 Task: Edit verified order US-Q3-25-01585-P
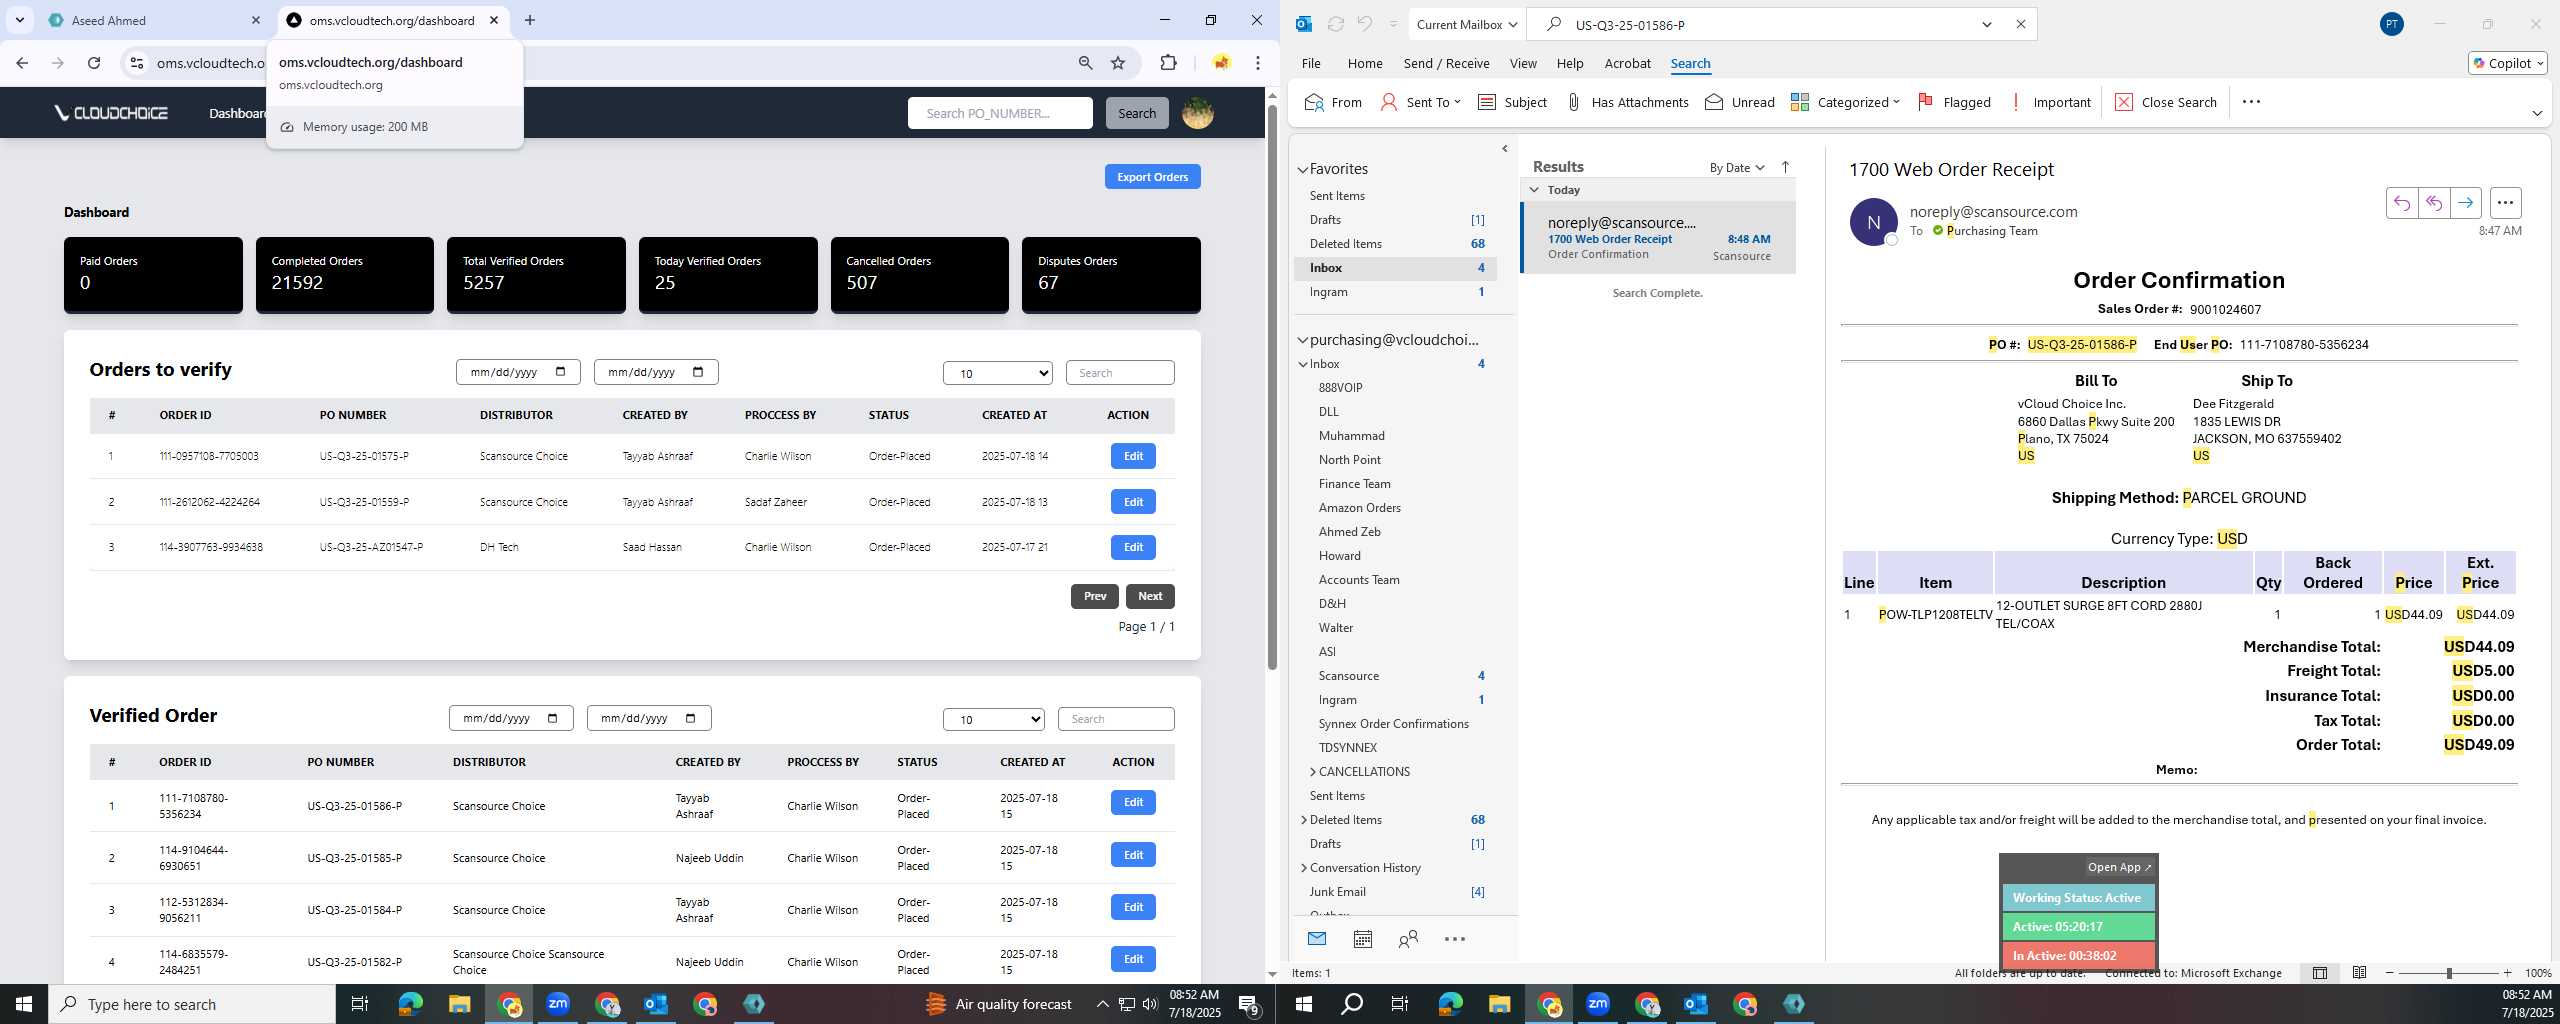click(1132, 855)
